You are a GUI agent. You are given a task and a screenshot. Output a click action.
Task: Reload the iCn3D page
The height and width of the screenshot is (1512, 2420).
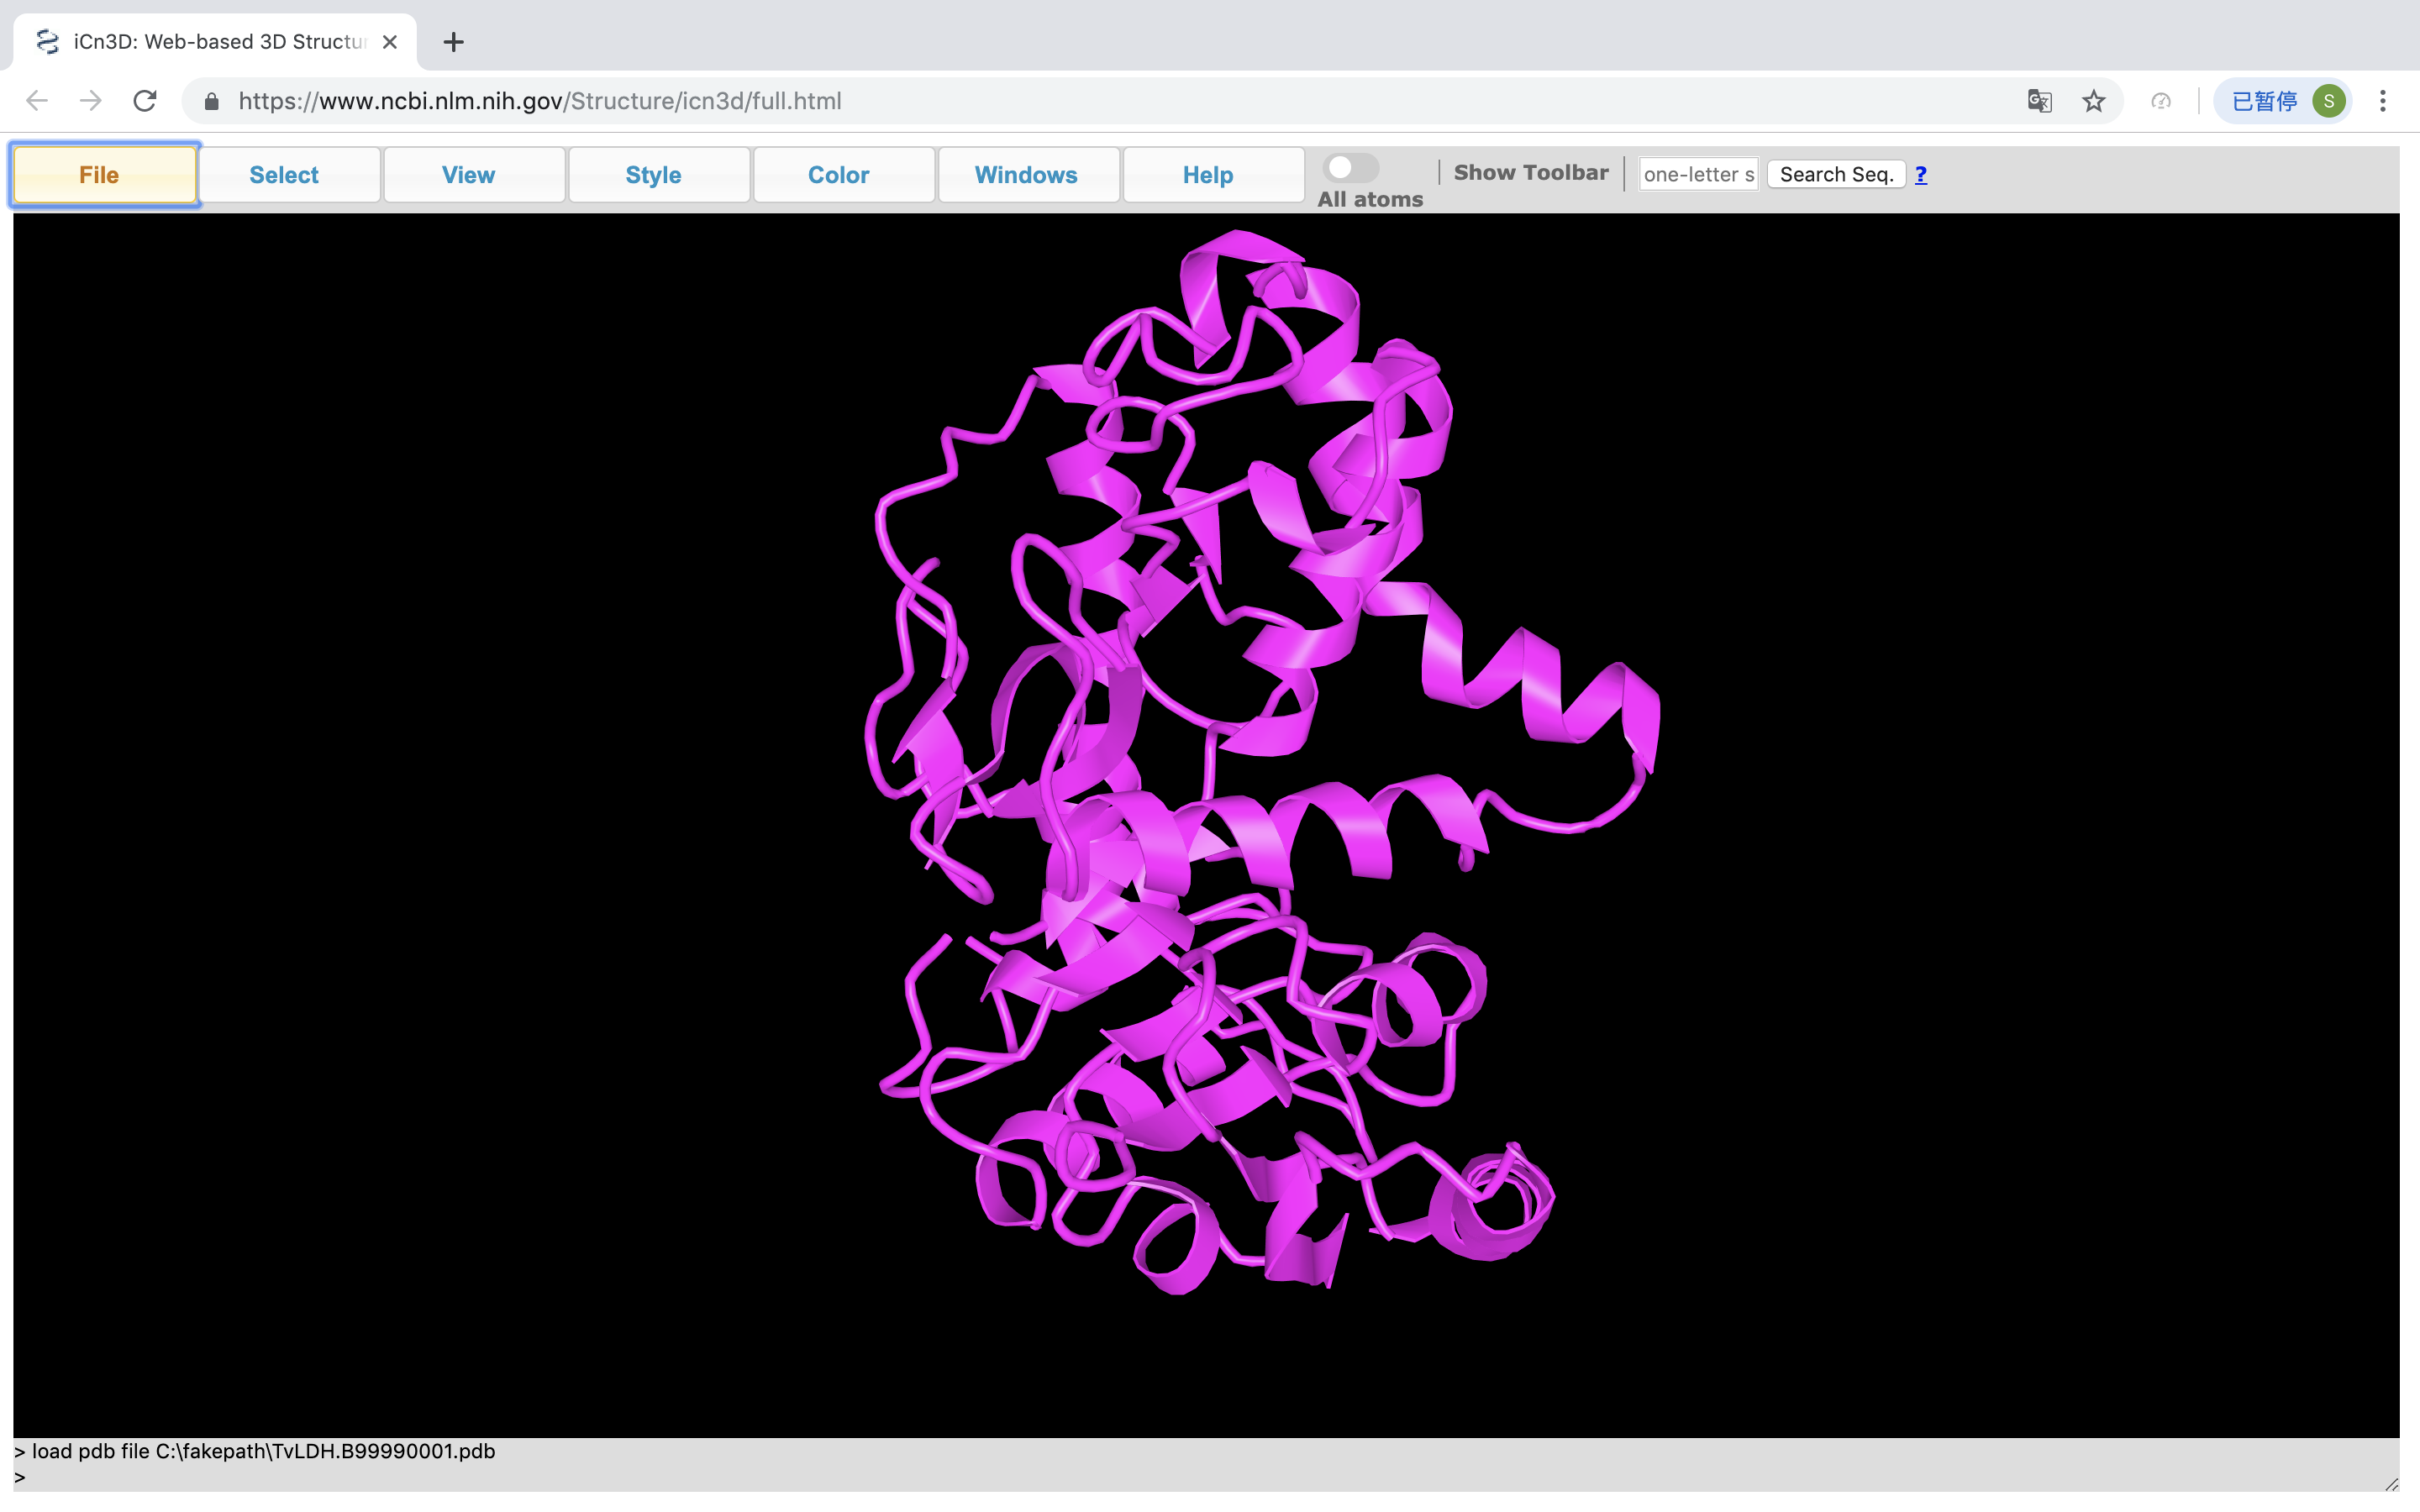coord(145,101)
